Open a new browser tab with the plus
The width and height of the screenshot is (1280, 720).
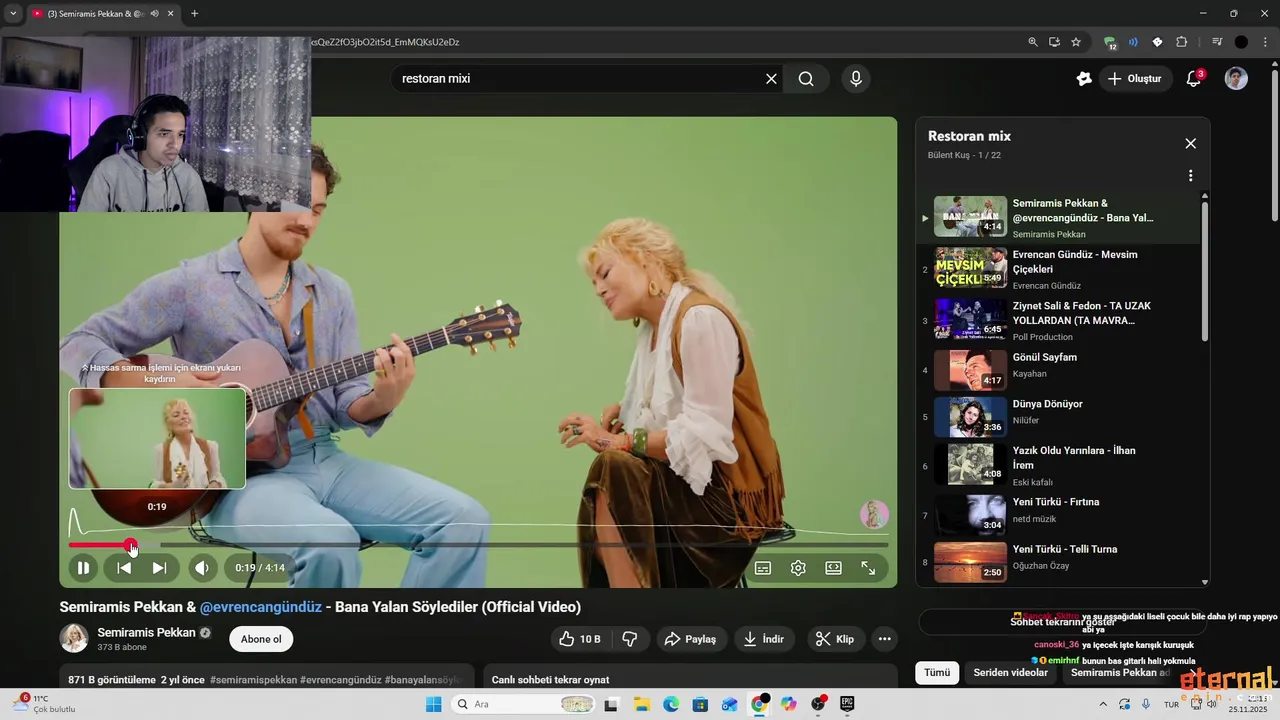click(194, 13)
